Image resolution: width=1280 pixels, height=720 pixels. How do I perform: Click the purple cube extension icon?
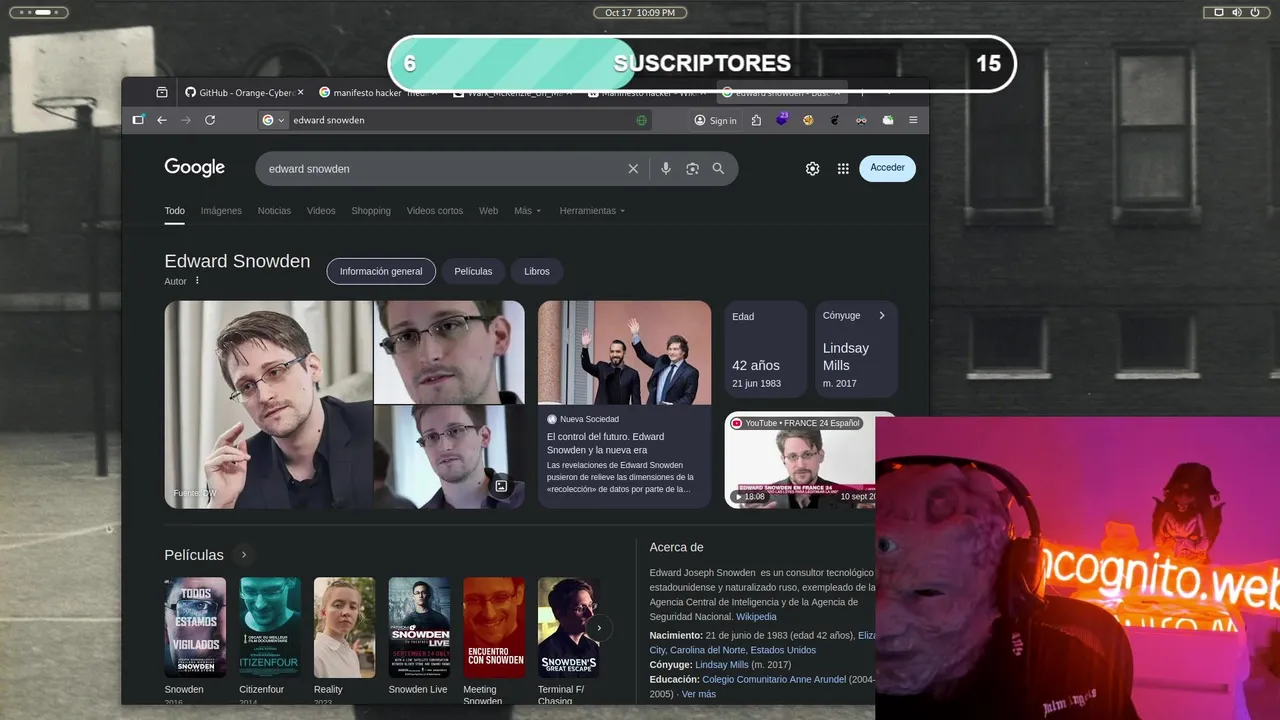pyautogui.click(x=782, y=119)
